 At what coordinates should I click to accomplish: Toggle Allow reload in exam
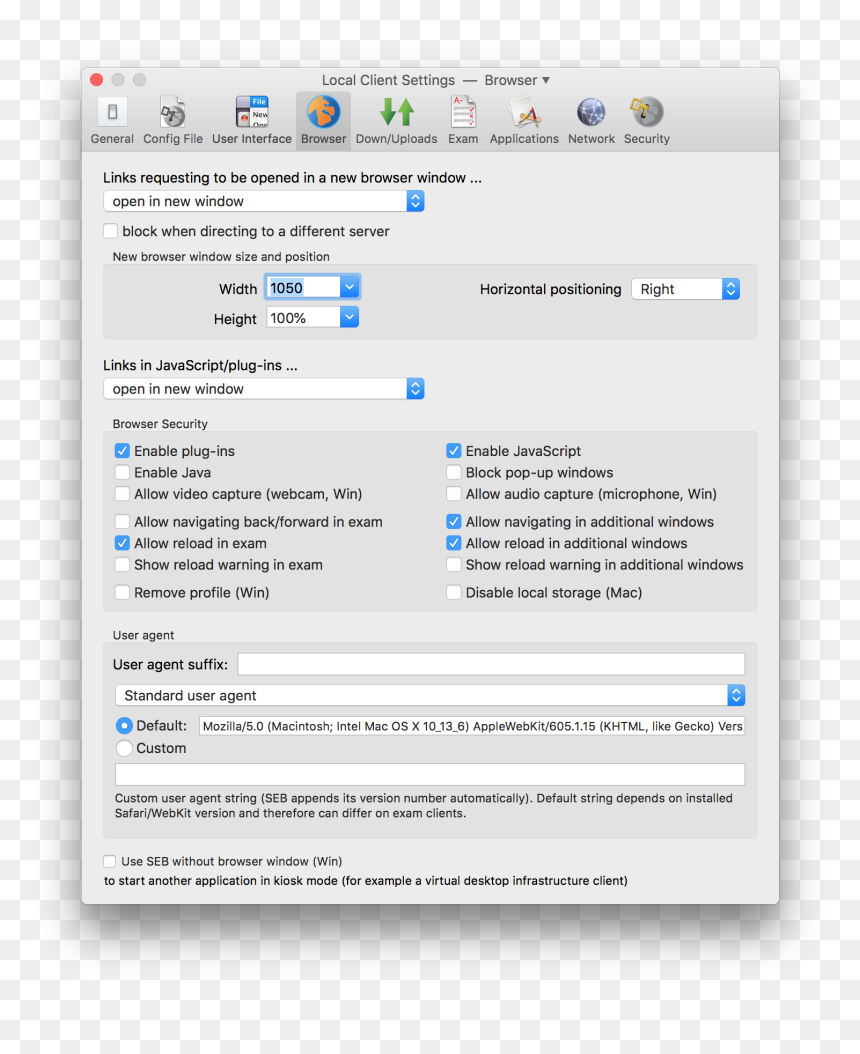(122, 543)
